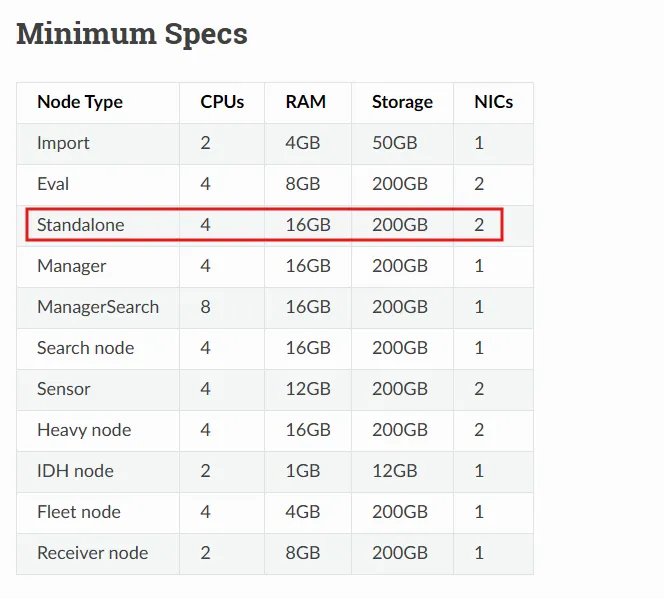The height and width of the screenshot is (599, 664).
Task: Select the Sensor node type cell
Action: point(64,389)
